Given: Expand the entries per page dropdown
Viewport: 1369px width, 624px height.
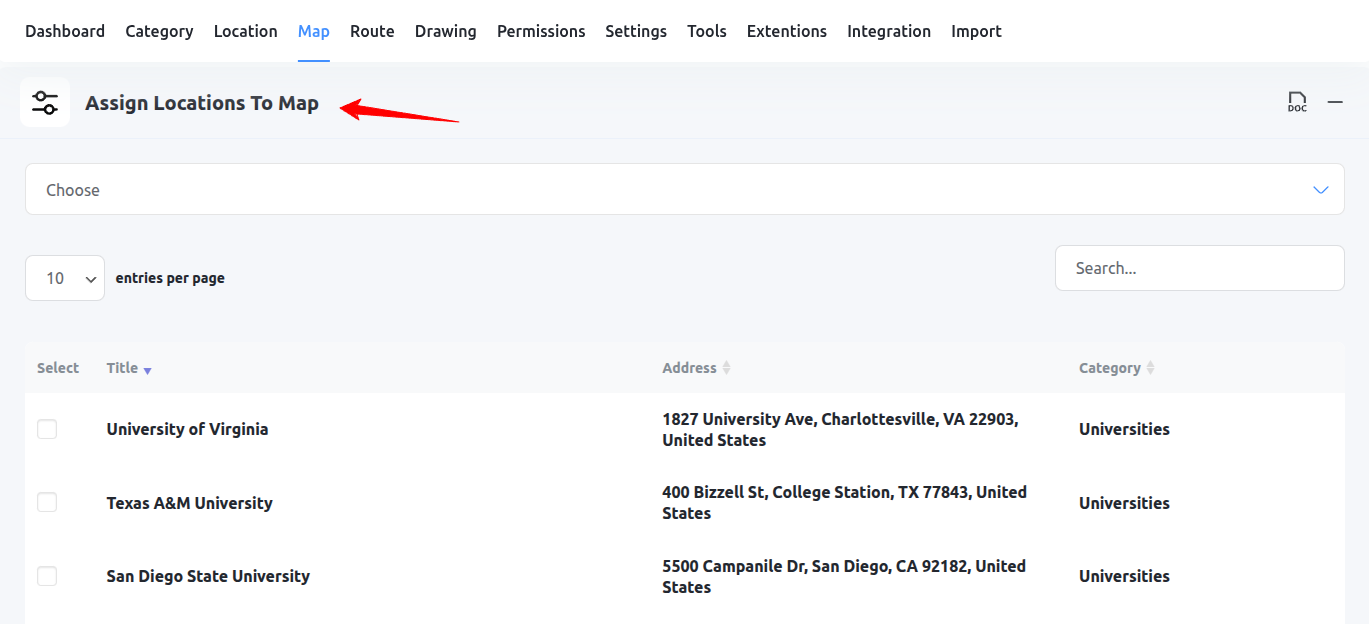Looking at the screenshot, I should tap(65, 278).
